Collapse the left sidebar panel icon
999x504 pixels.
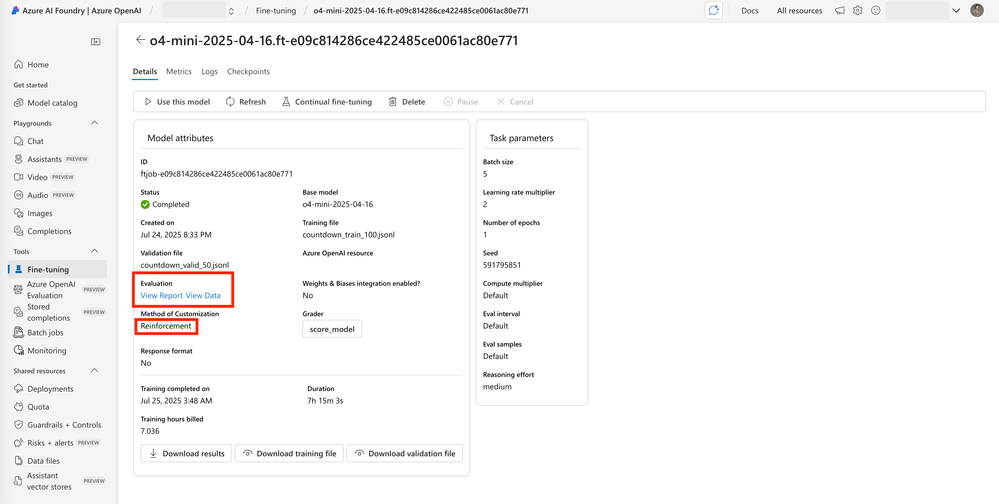(96, 42)
